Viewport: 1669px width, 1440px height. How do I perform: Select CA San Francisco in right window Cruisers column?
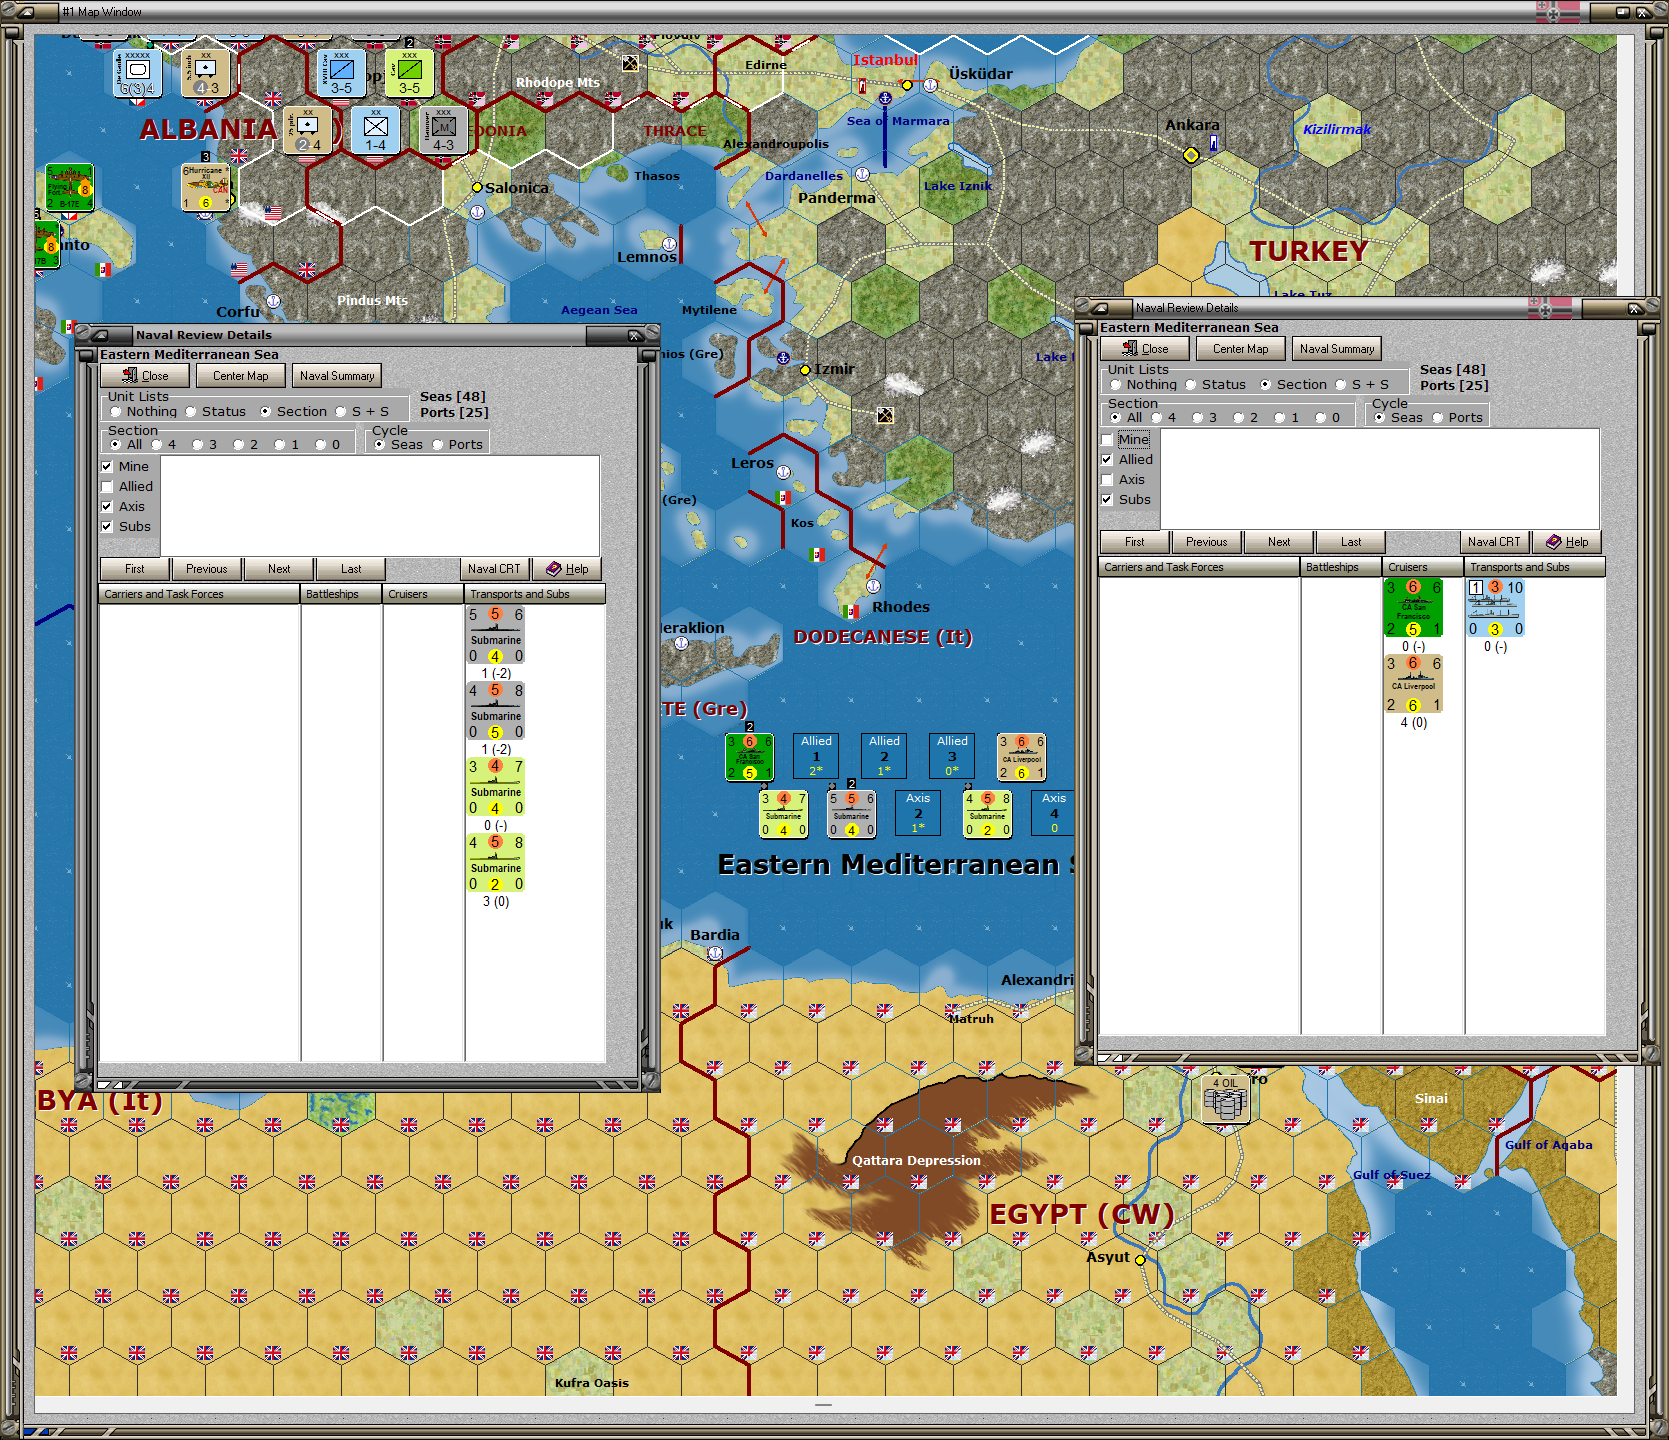click(1413, 608)
